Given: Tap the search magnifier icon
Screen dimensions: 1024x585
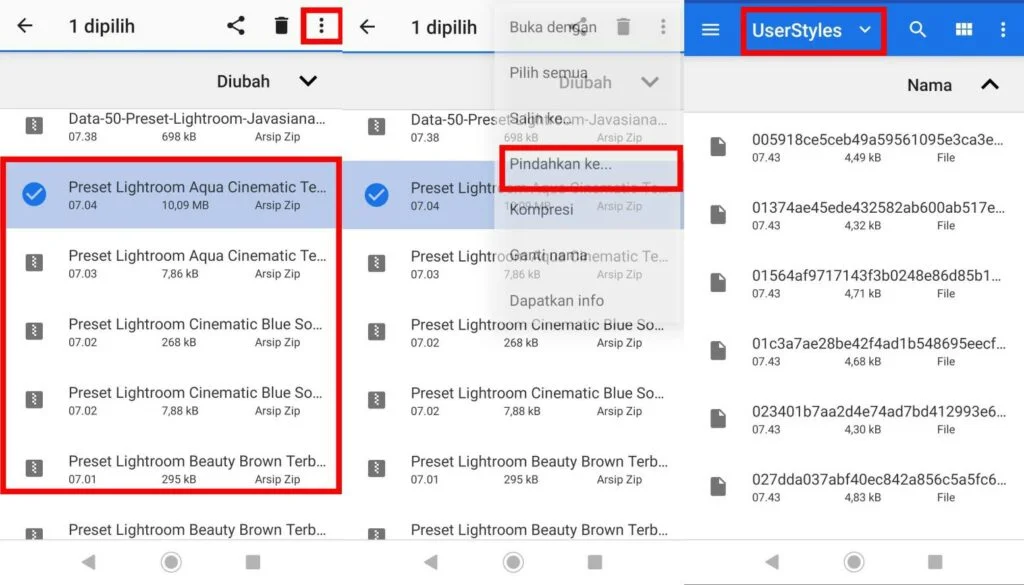Looking at the screenshot, I should point(917,30).
